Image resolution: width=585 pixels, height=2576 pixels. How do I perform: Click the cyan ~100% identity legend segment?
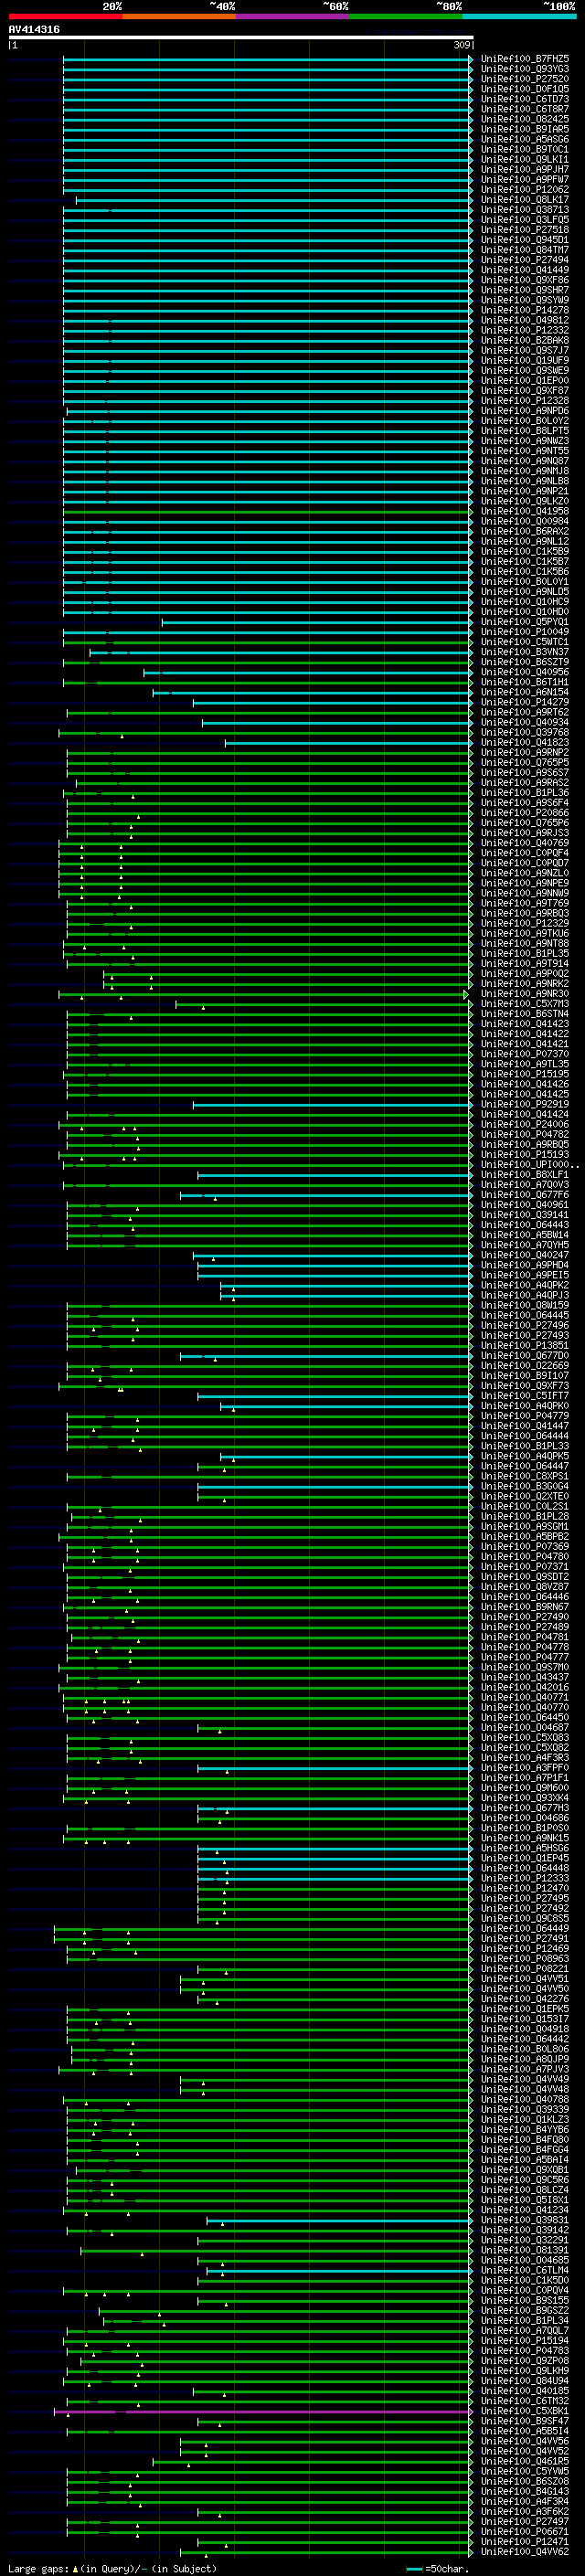click(x=519, y=16)
